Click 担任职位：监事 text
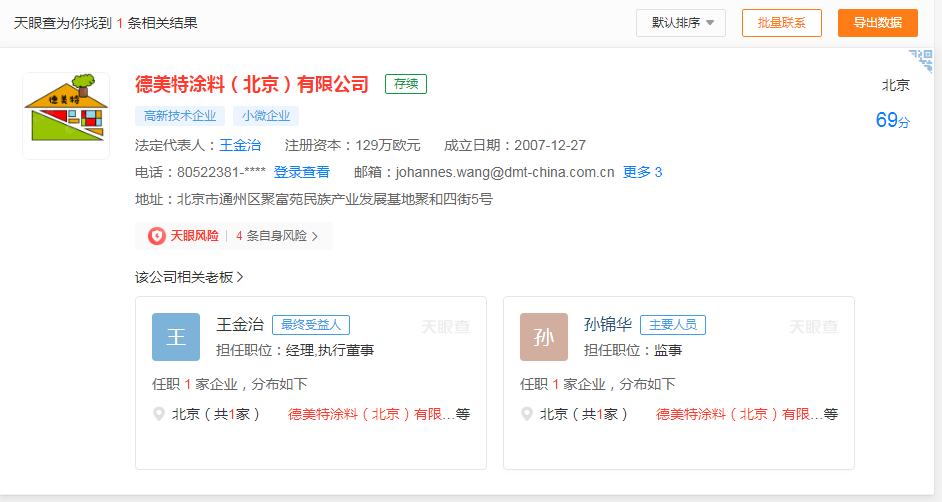The width and height of the screenshot is (942, 502). [633, 350]
